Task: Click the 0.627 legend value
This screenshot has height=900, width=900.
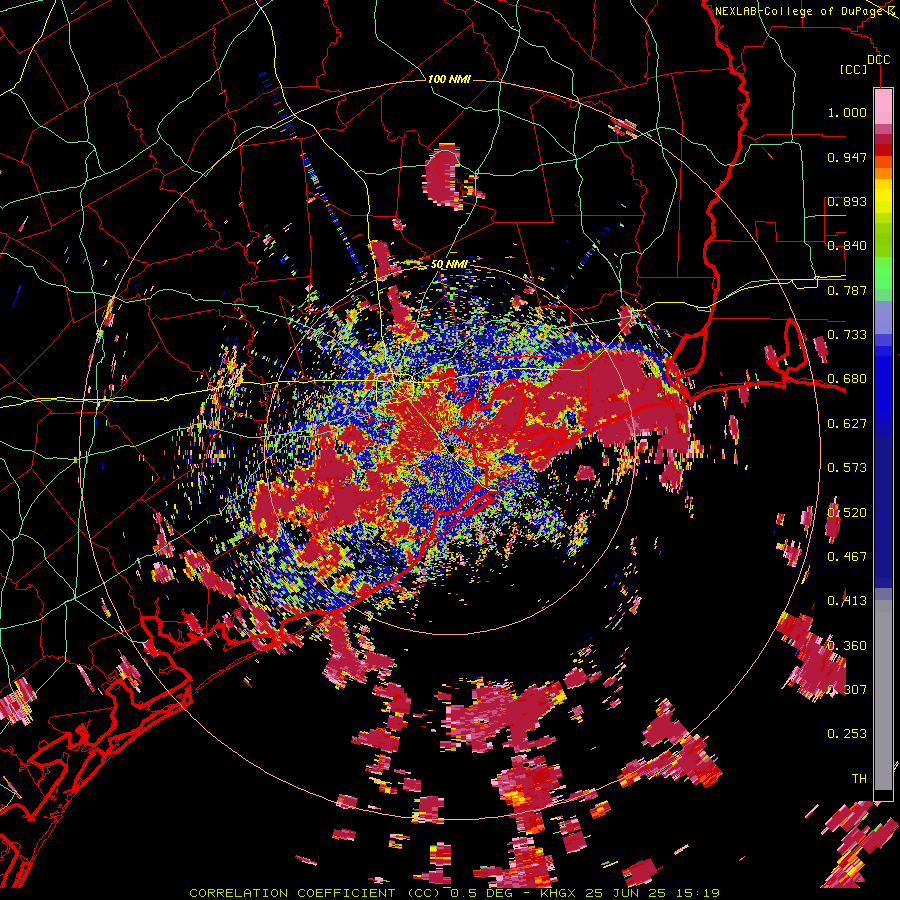Action: pos(847,424)
